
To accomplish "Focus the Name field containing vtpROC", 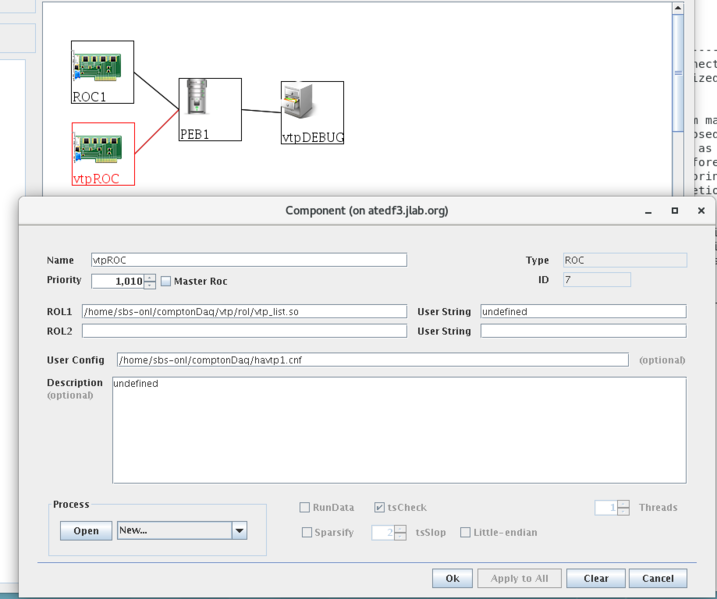I will click(x=249, y=260).
